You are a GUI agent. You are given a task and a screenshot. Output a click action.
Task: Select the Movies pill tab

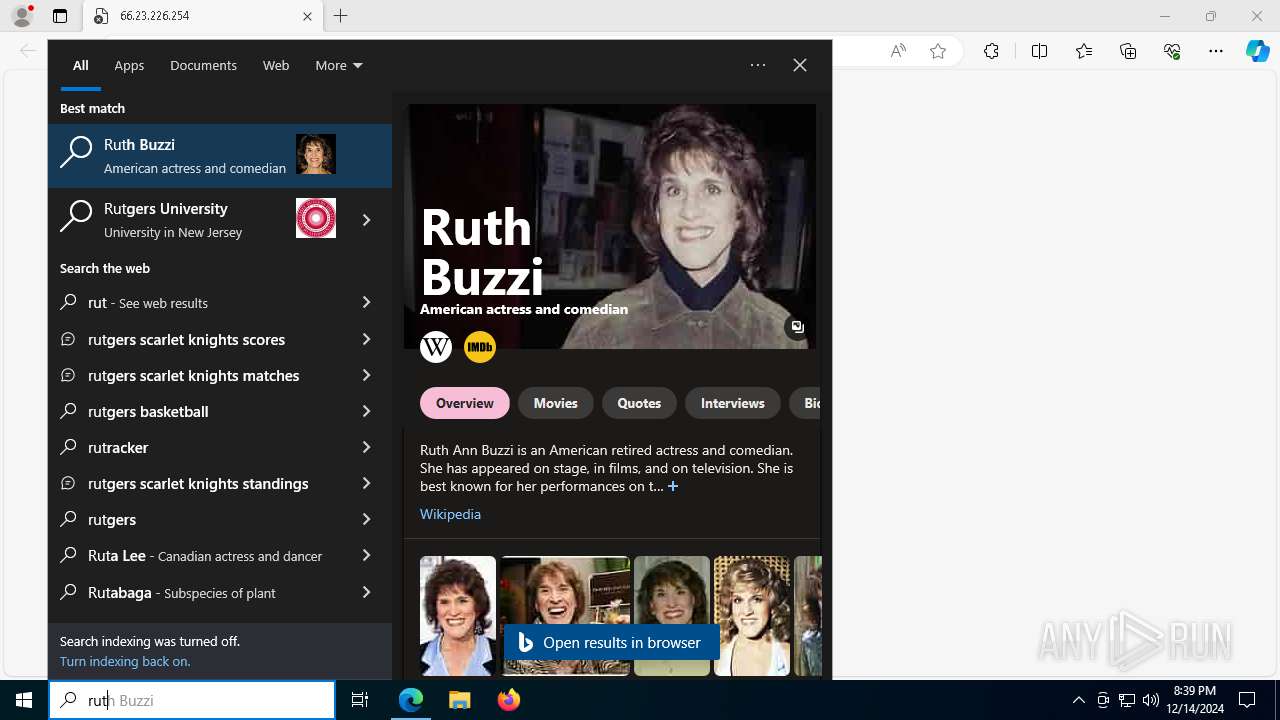pos(556,403)
